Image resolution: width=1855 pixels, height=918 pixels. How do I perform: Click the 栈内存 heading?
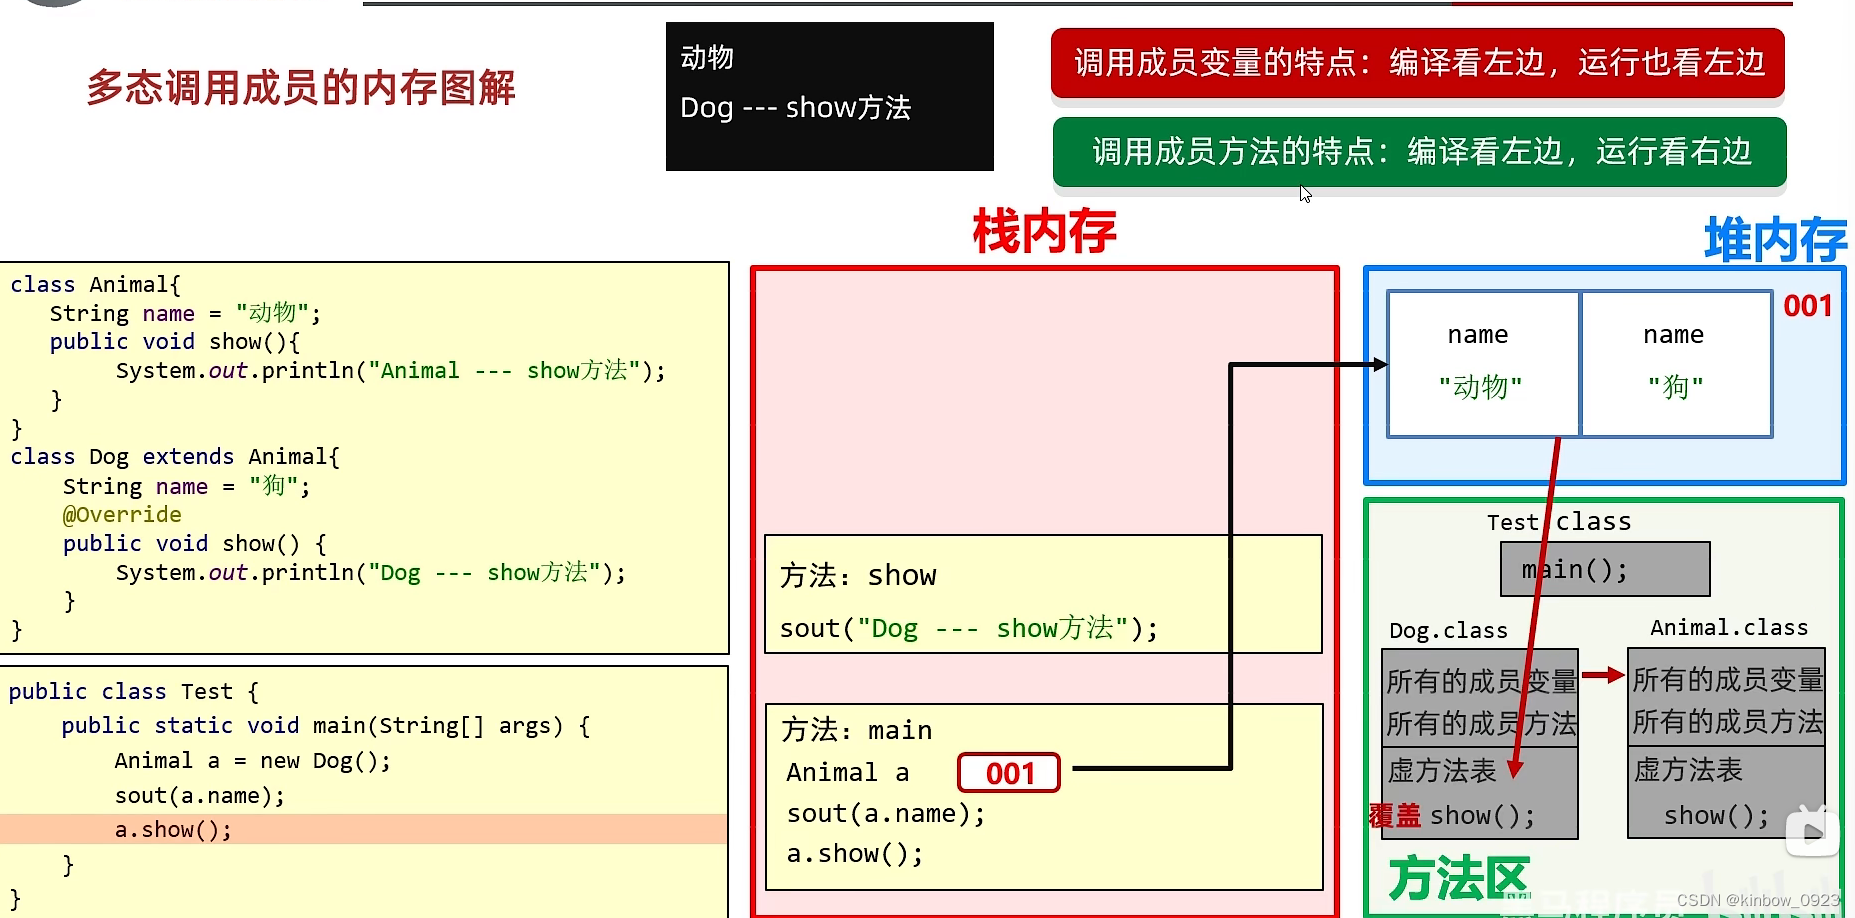point(1044,232)
